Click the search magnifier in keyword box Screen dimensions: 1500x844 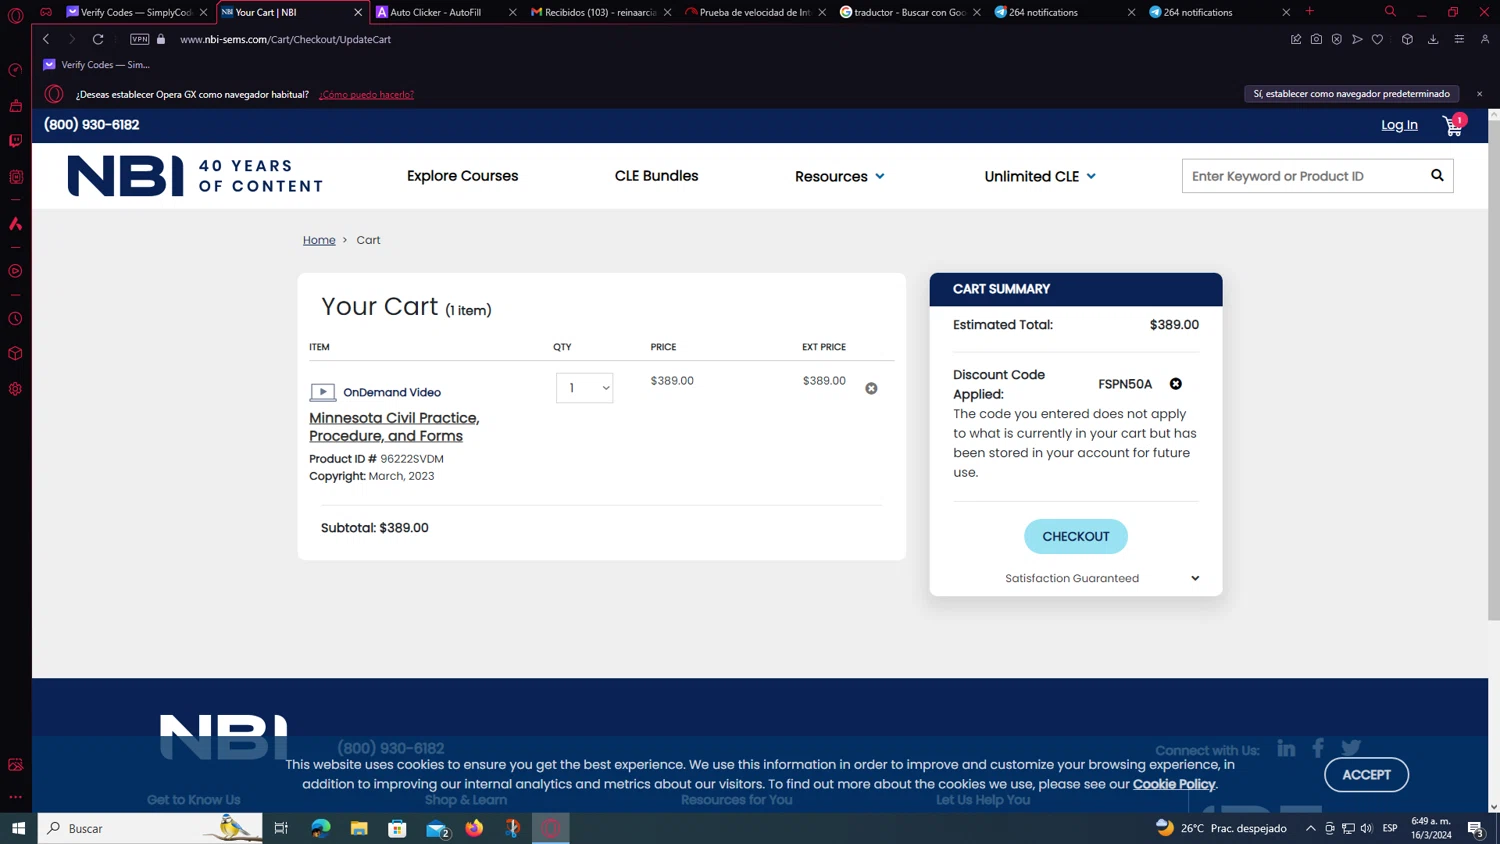click(x=1437, y=176)
